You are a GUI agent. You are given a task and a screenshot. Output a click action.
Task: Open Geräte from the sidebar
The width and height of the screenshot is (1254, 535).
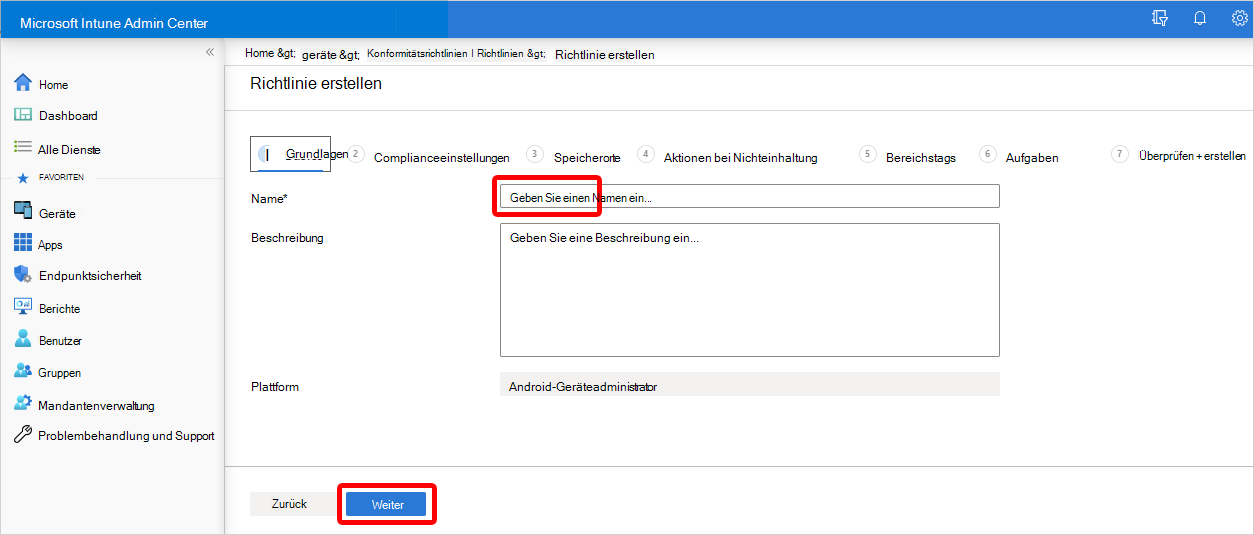coord(23,212)
